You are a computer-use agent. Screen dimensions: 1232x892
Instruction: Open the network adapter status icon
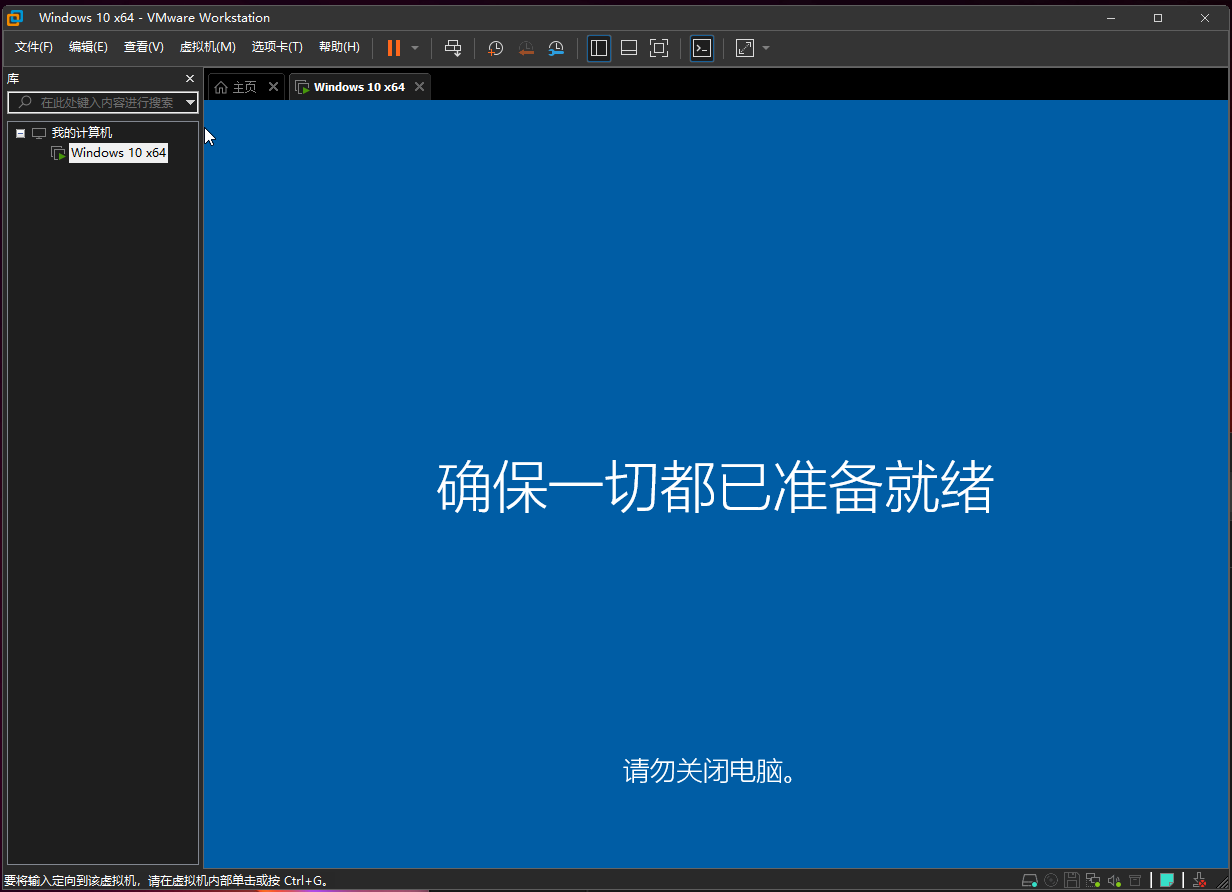click(x=1093, y=880)
